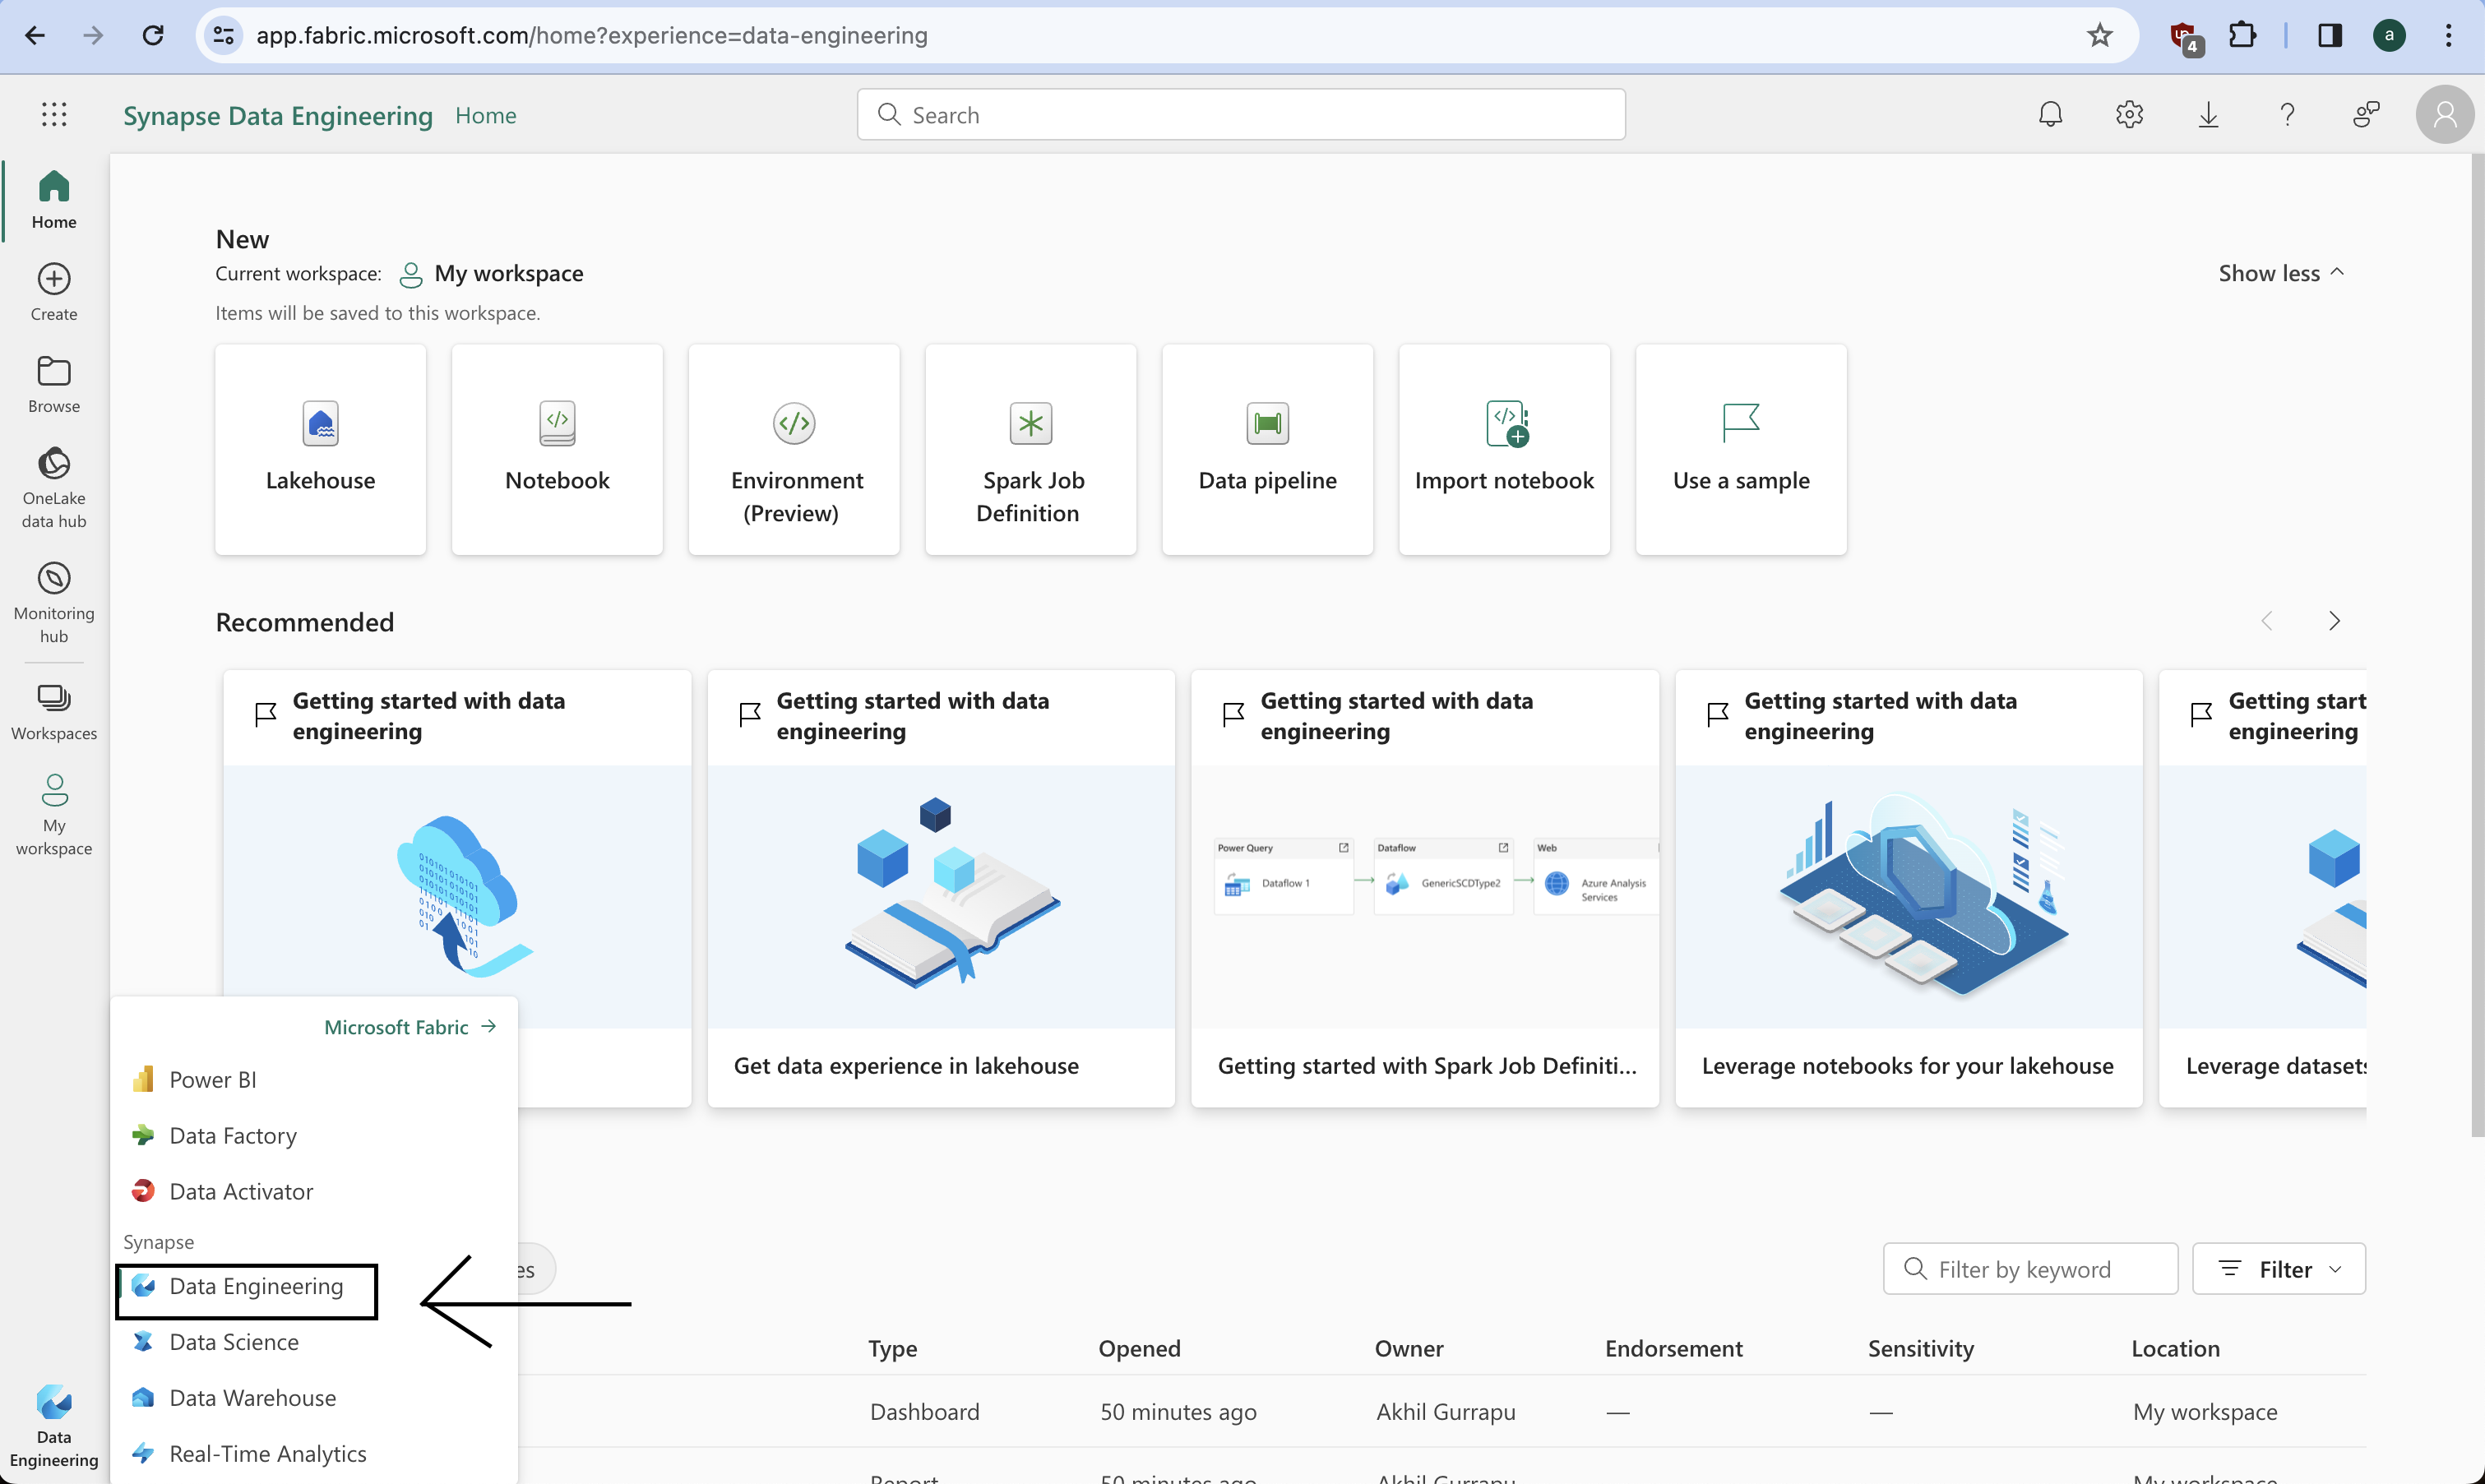Sort by the Opened column header
The height and width of the screenshot is (1484, 2485).
tap(1139, 1348)
